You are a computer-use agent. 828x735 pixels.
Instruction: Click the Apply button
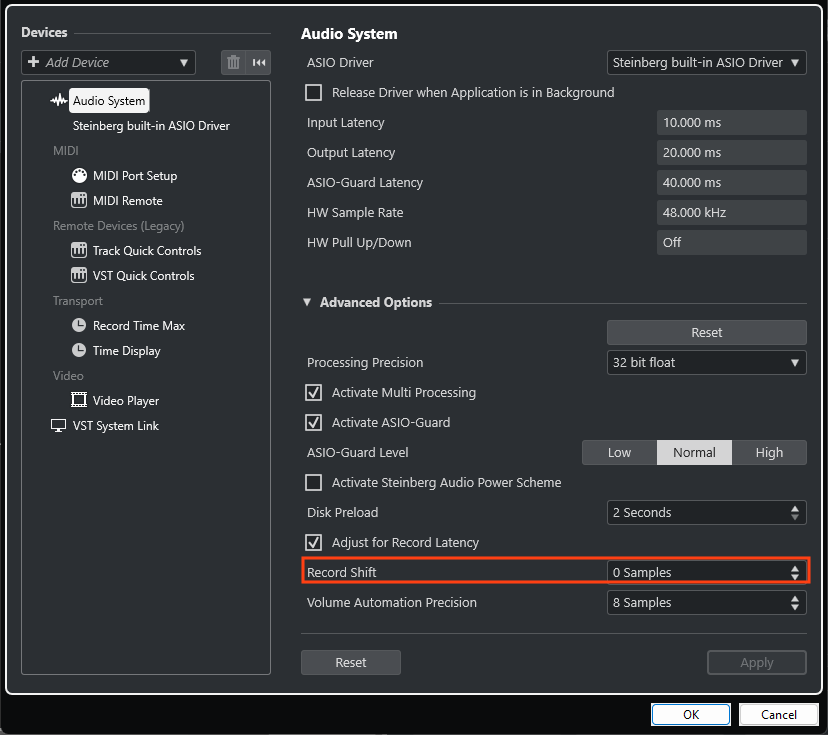[x=757, y=662]
